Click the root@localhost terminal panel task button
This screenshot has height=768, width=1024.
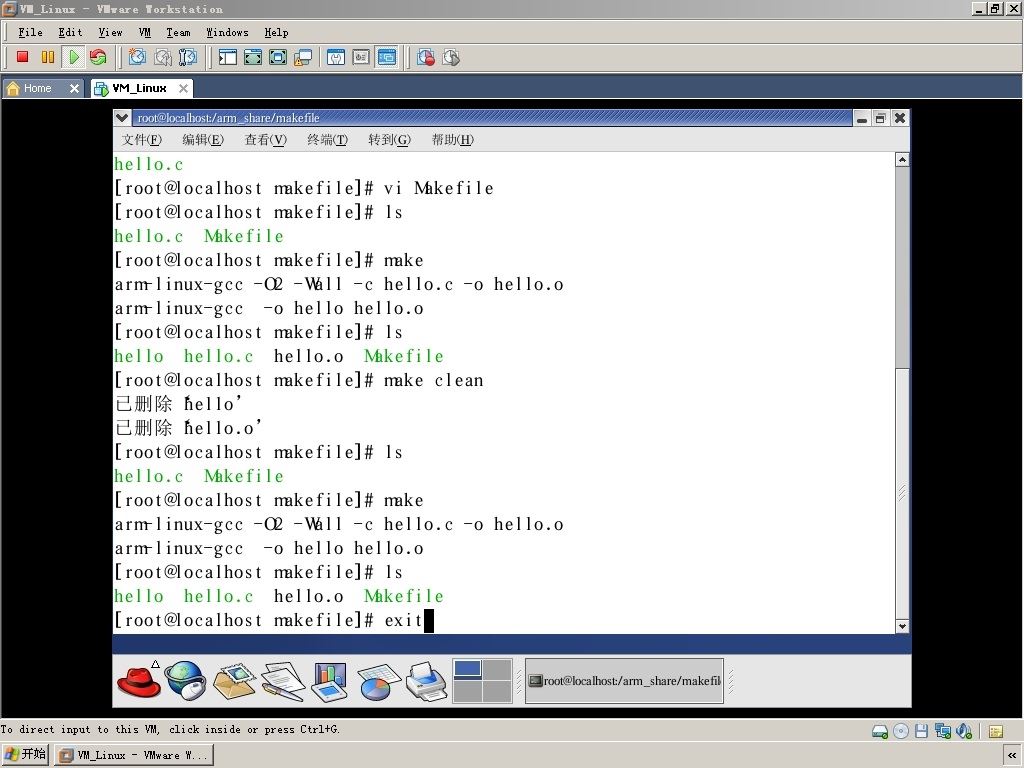pos(624,680)
